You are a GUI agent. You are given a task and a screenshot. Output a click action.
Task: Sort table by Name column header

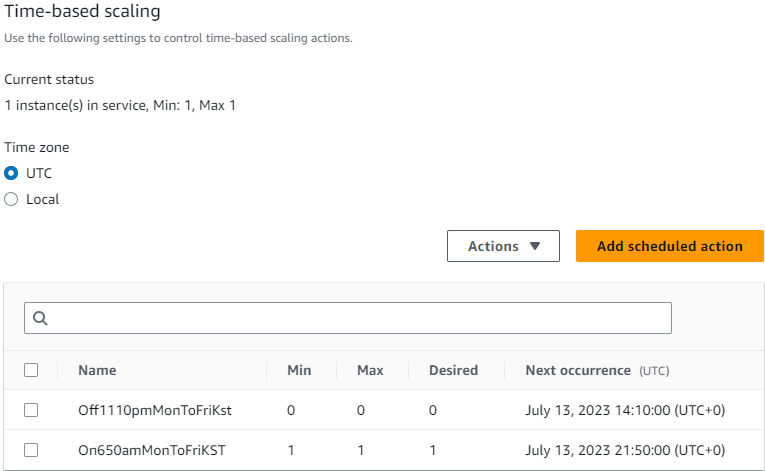(97, 370)
